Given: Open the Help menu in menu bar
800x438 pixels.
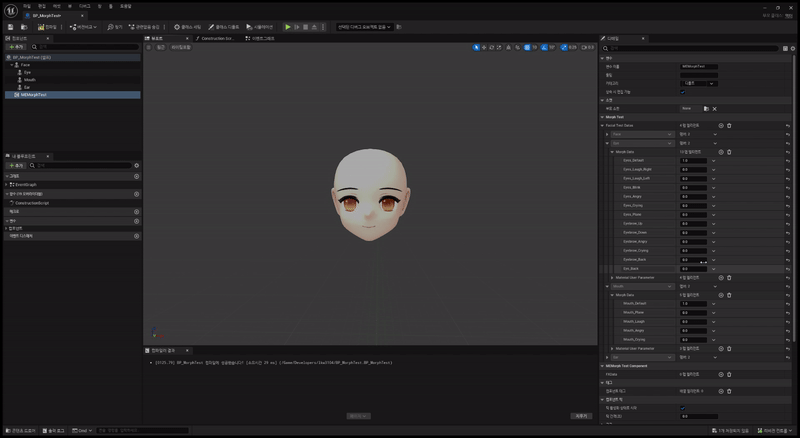Looking at the screenshot, I should [125, 5].
